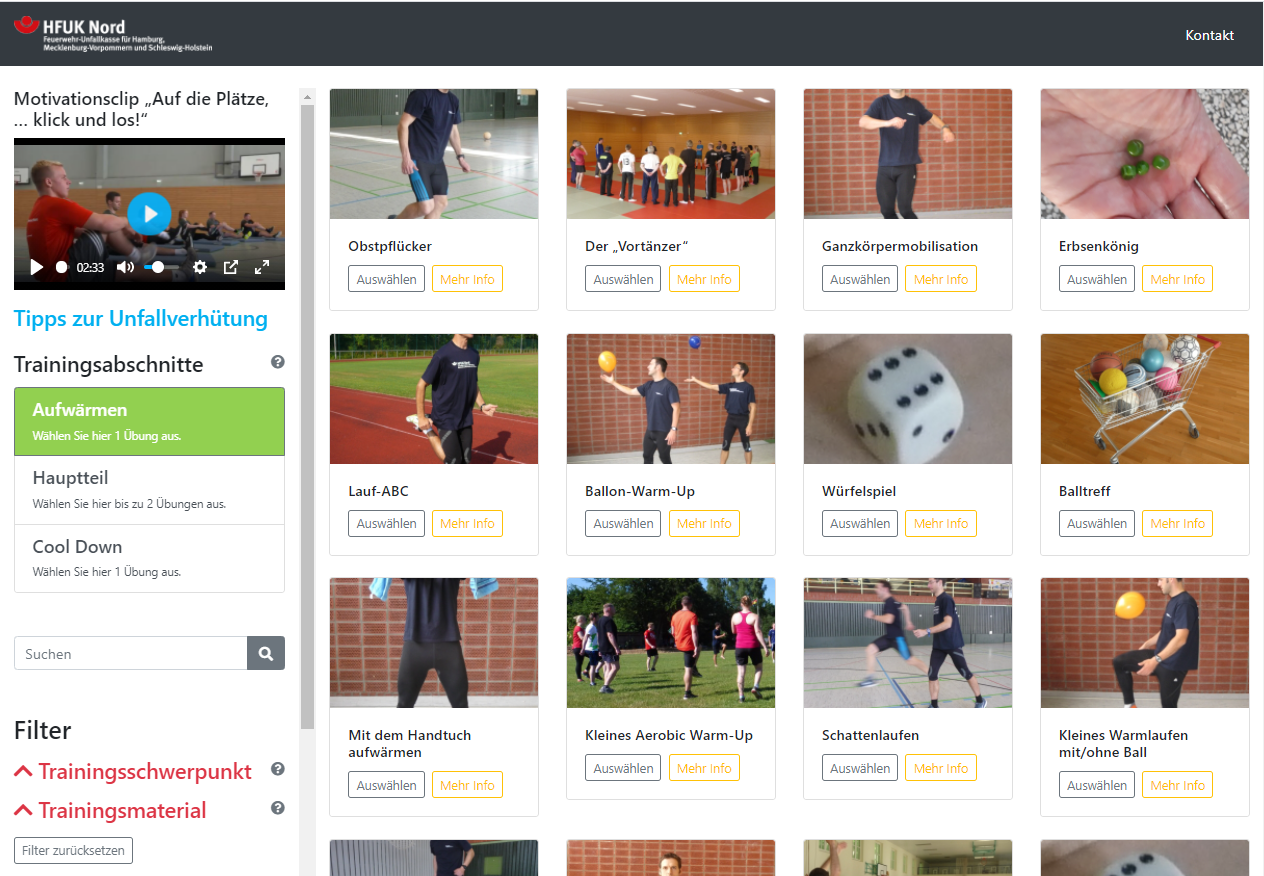Screen dimensions: 1264x876
Task: Open Mehr Info for Mit dem Handtuch aufwärmen
Action: click(x=467, y=785)
